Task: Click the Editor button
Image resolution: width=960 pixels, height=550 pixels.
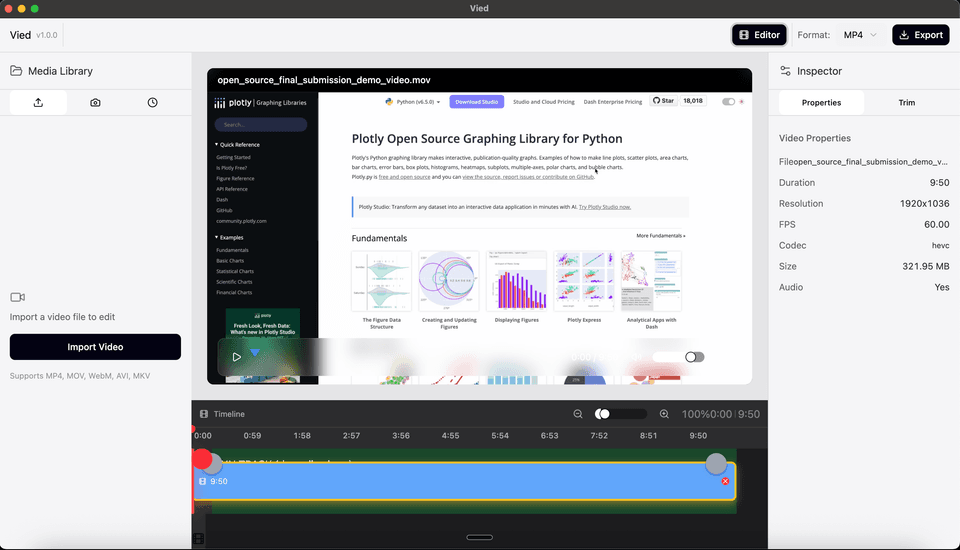Action: pyautogui.click(x=759, y=35)
